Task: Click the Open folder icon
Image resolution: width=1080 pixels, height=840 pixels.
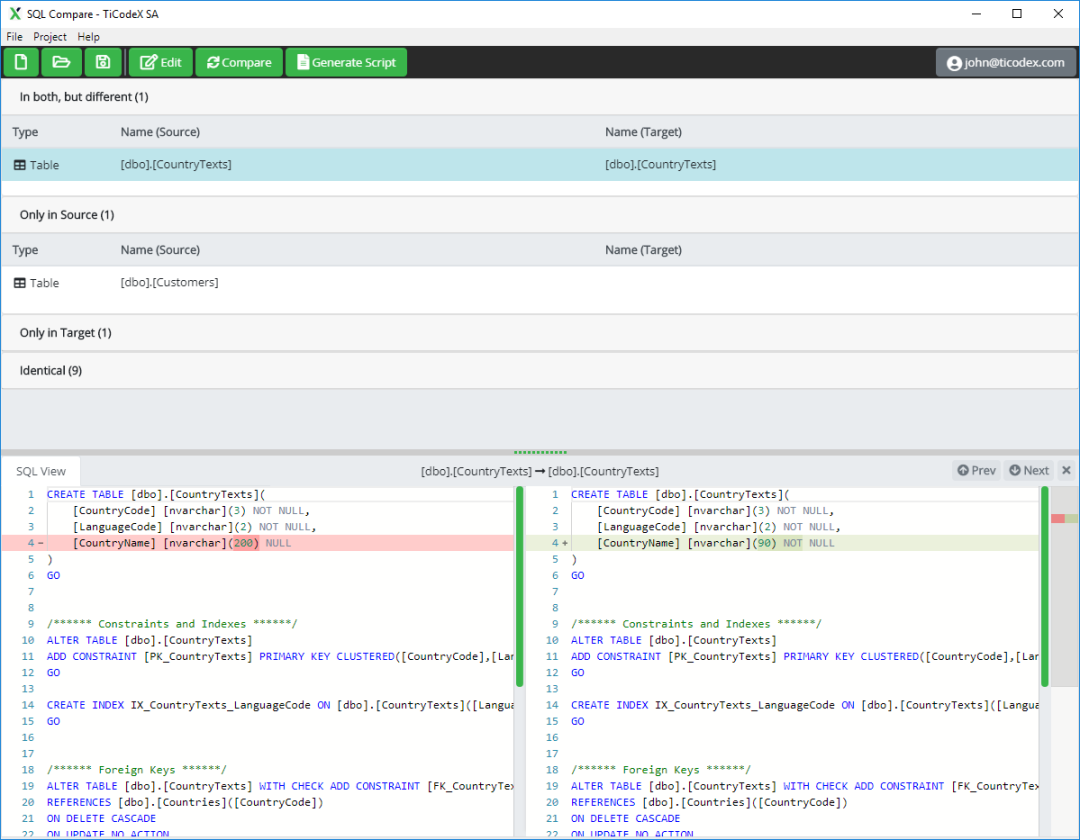Action: 61,62
